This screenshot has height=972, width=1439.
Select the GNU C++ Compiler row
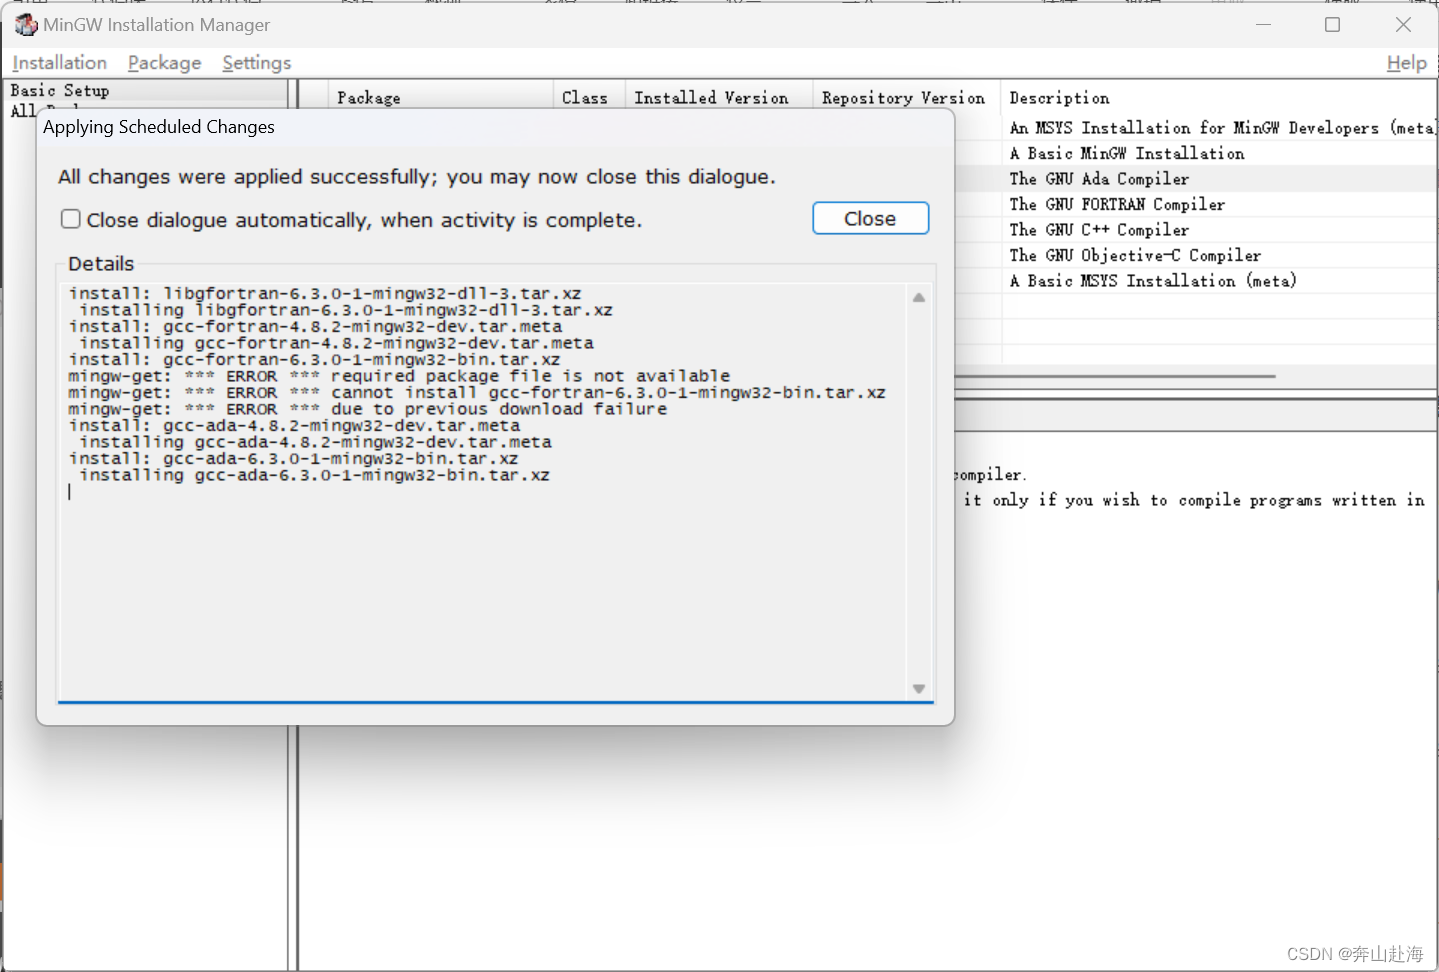pos(1196,230)
